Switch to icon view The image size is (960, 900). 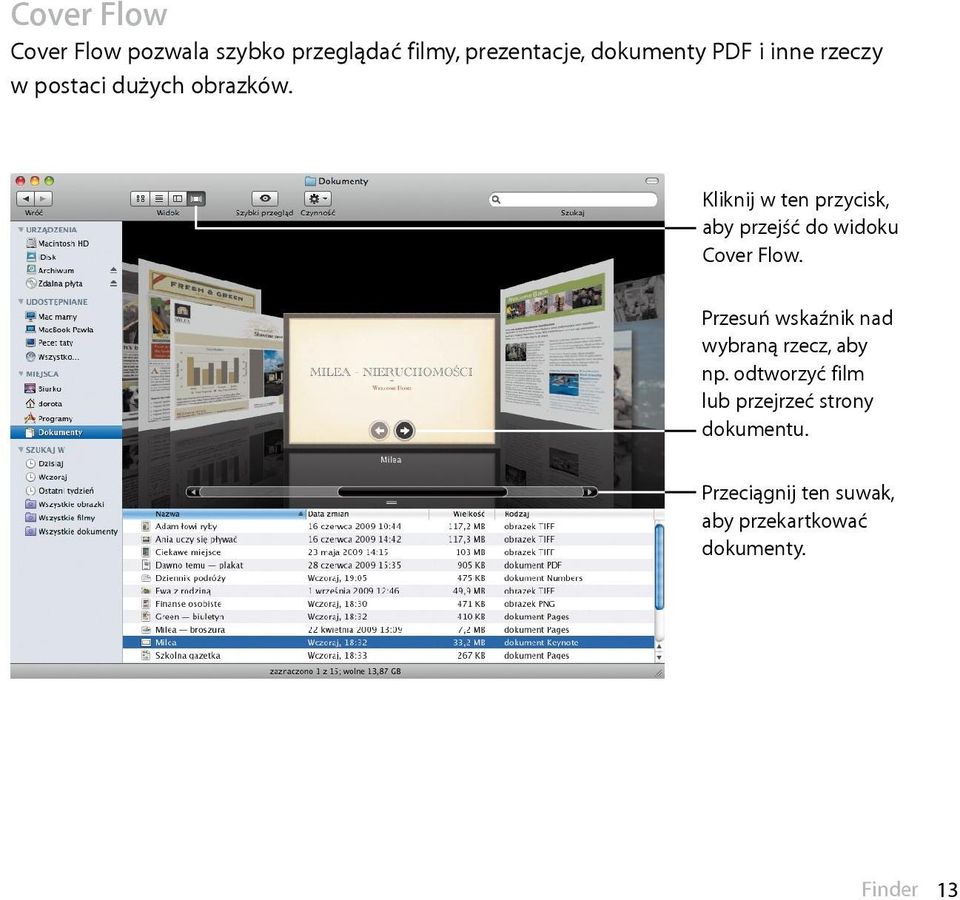[x=140, y=198]
